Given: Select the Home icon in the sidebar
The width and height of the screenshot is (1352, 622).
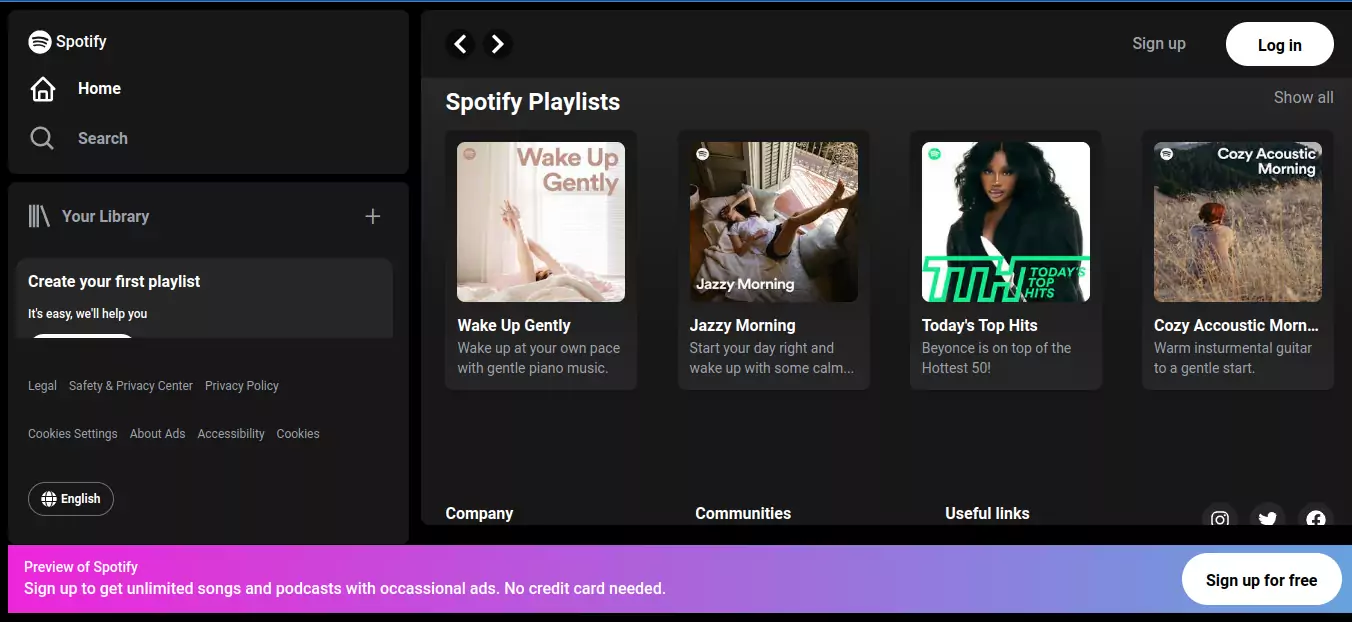Looking at the screenshot, I should tap(42, 88).
